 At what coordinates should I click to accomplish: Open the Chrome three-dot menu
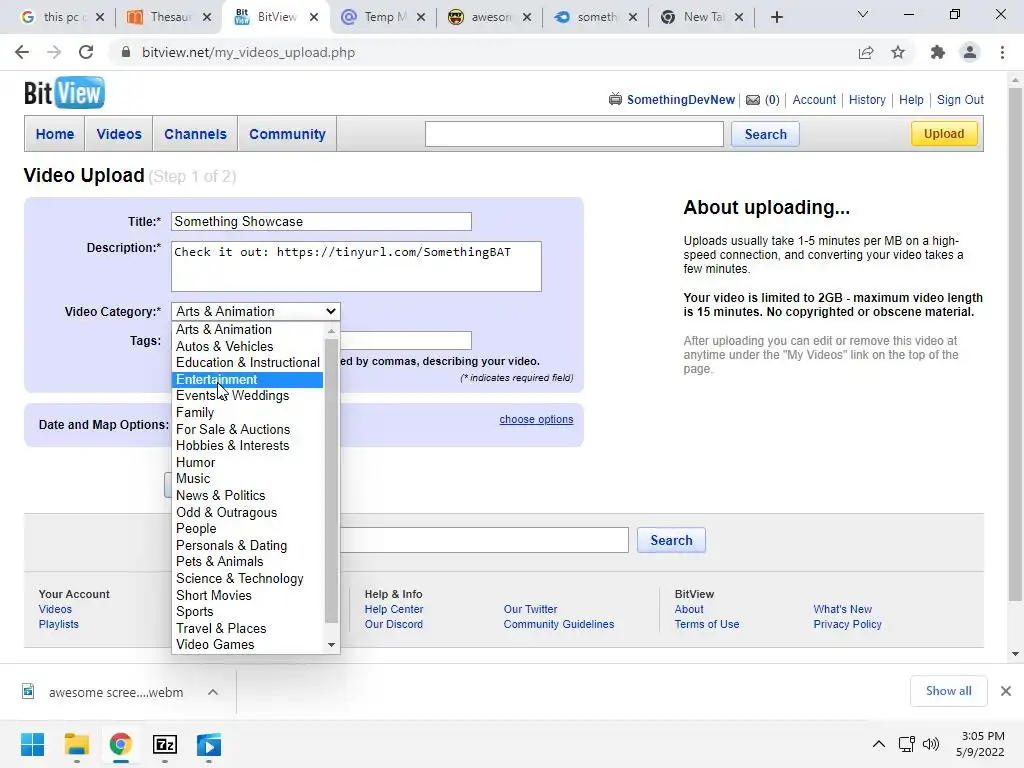pos(1002,52)
